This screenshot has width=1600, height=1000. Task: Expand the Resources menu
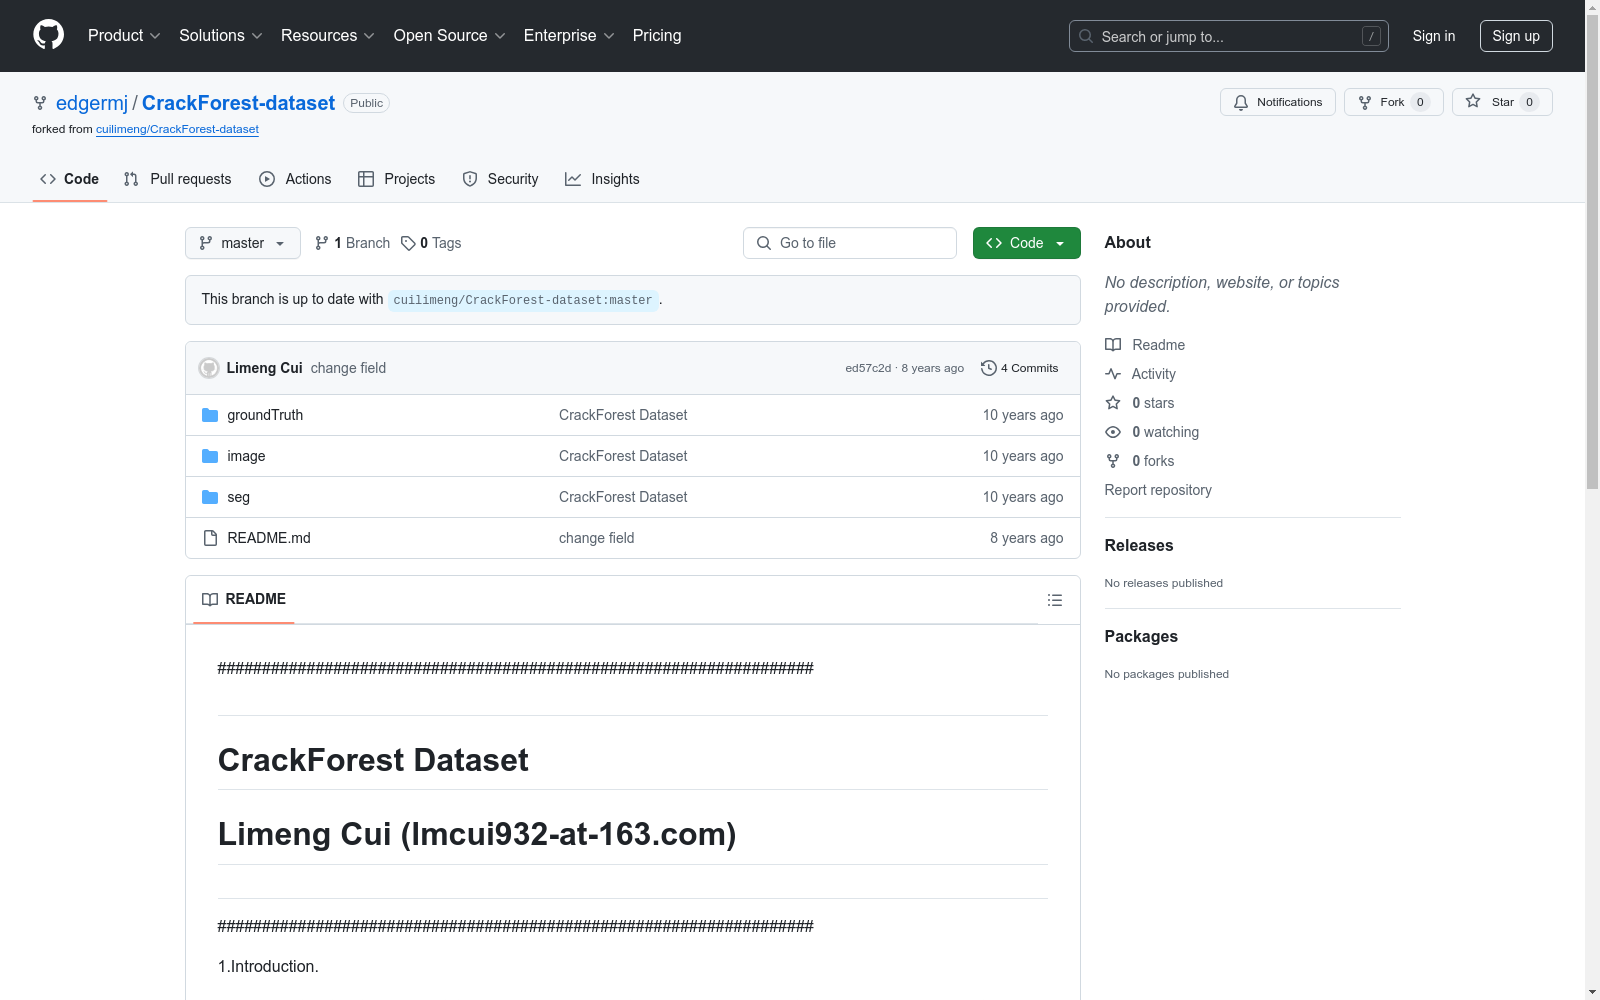coord(328,35)
